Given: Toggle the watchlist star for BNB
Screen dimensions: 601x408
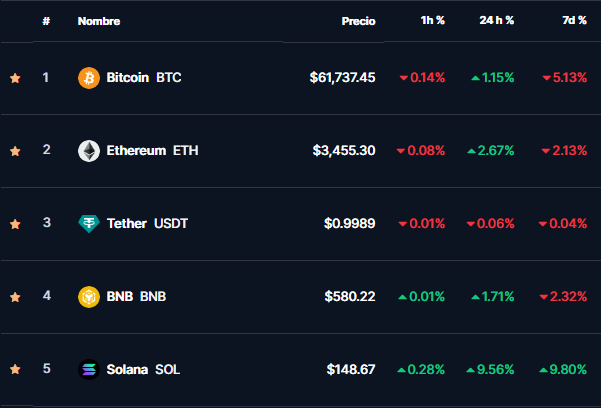Looking at the screenshot, I should (15, 297).
